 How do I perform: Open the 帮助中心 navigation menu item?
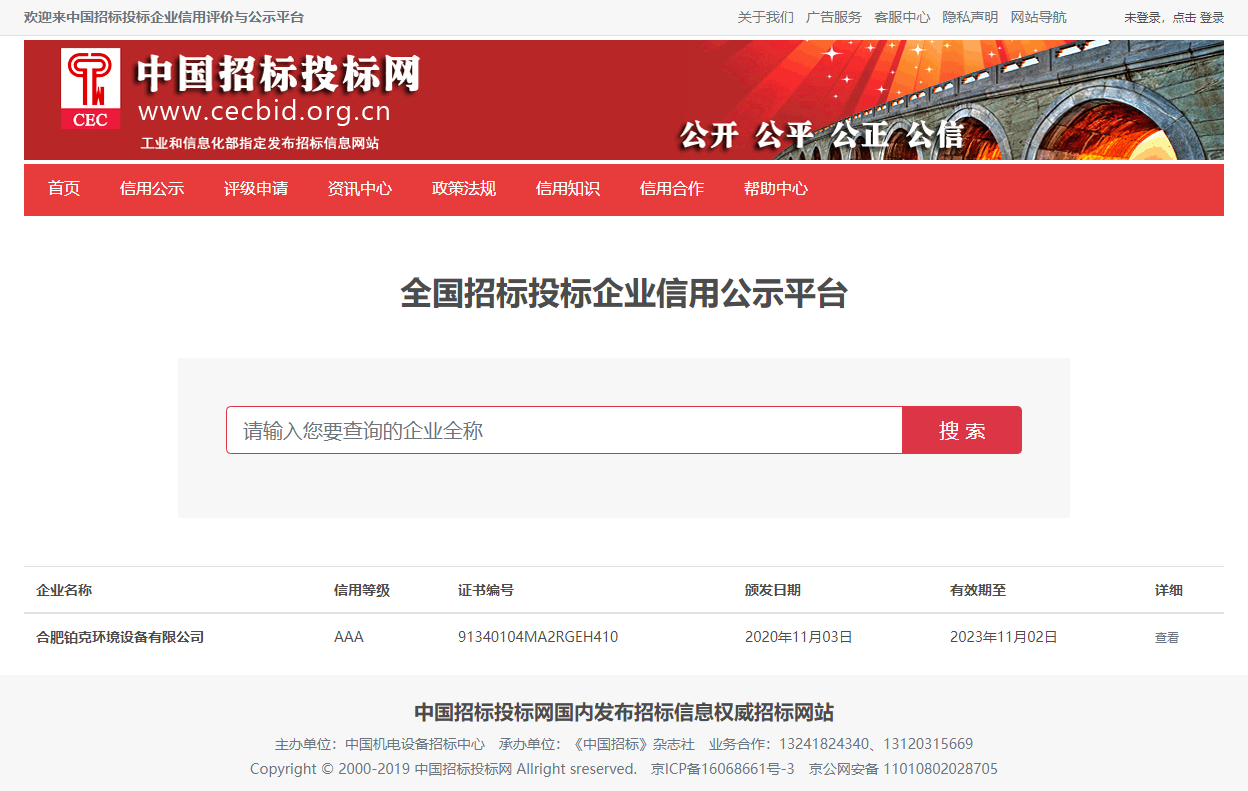(775, 189)
